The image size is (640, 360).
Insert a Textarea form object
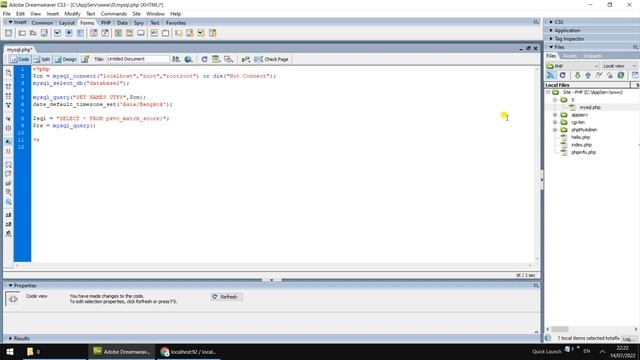44,33
